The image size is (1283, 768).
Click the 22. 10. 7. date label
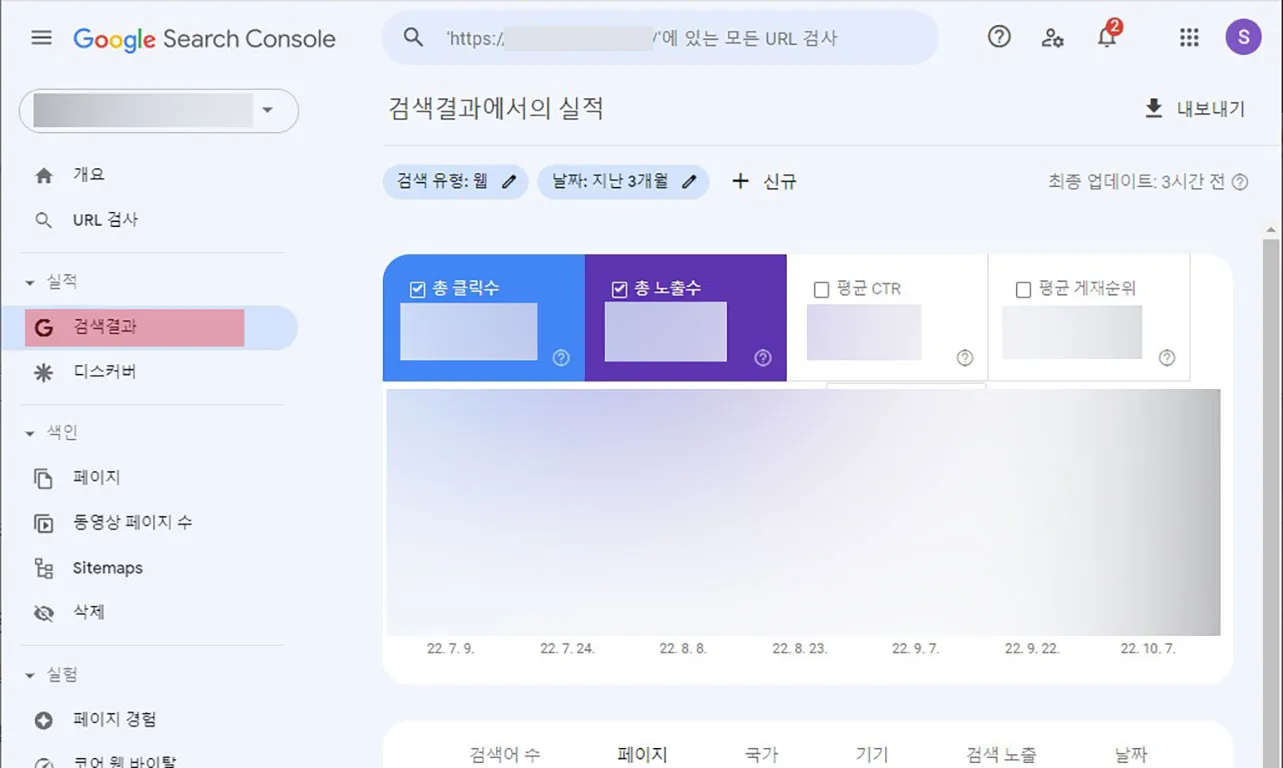pyautogui.click(x=1148, y=649)
